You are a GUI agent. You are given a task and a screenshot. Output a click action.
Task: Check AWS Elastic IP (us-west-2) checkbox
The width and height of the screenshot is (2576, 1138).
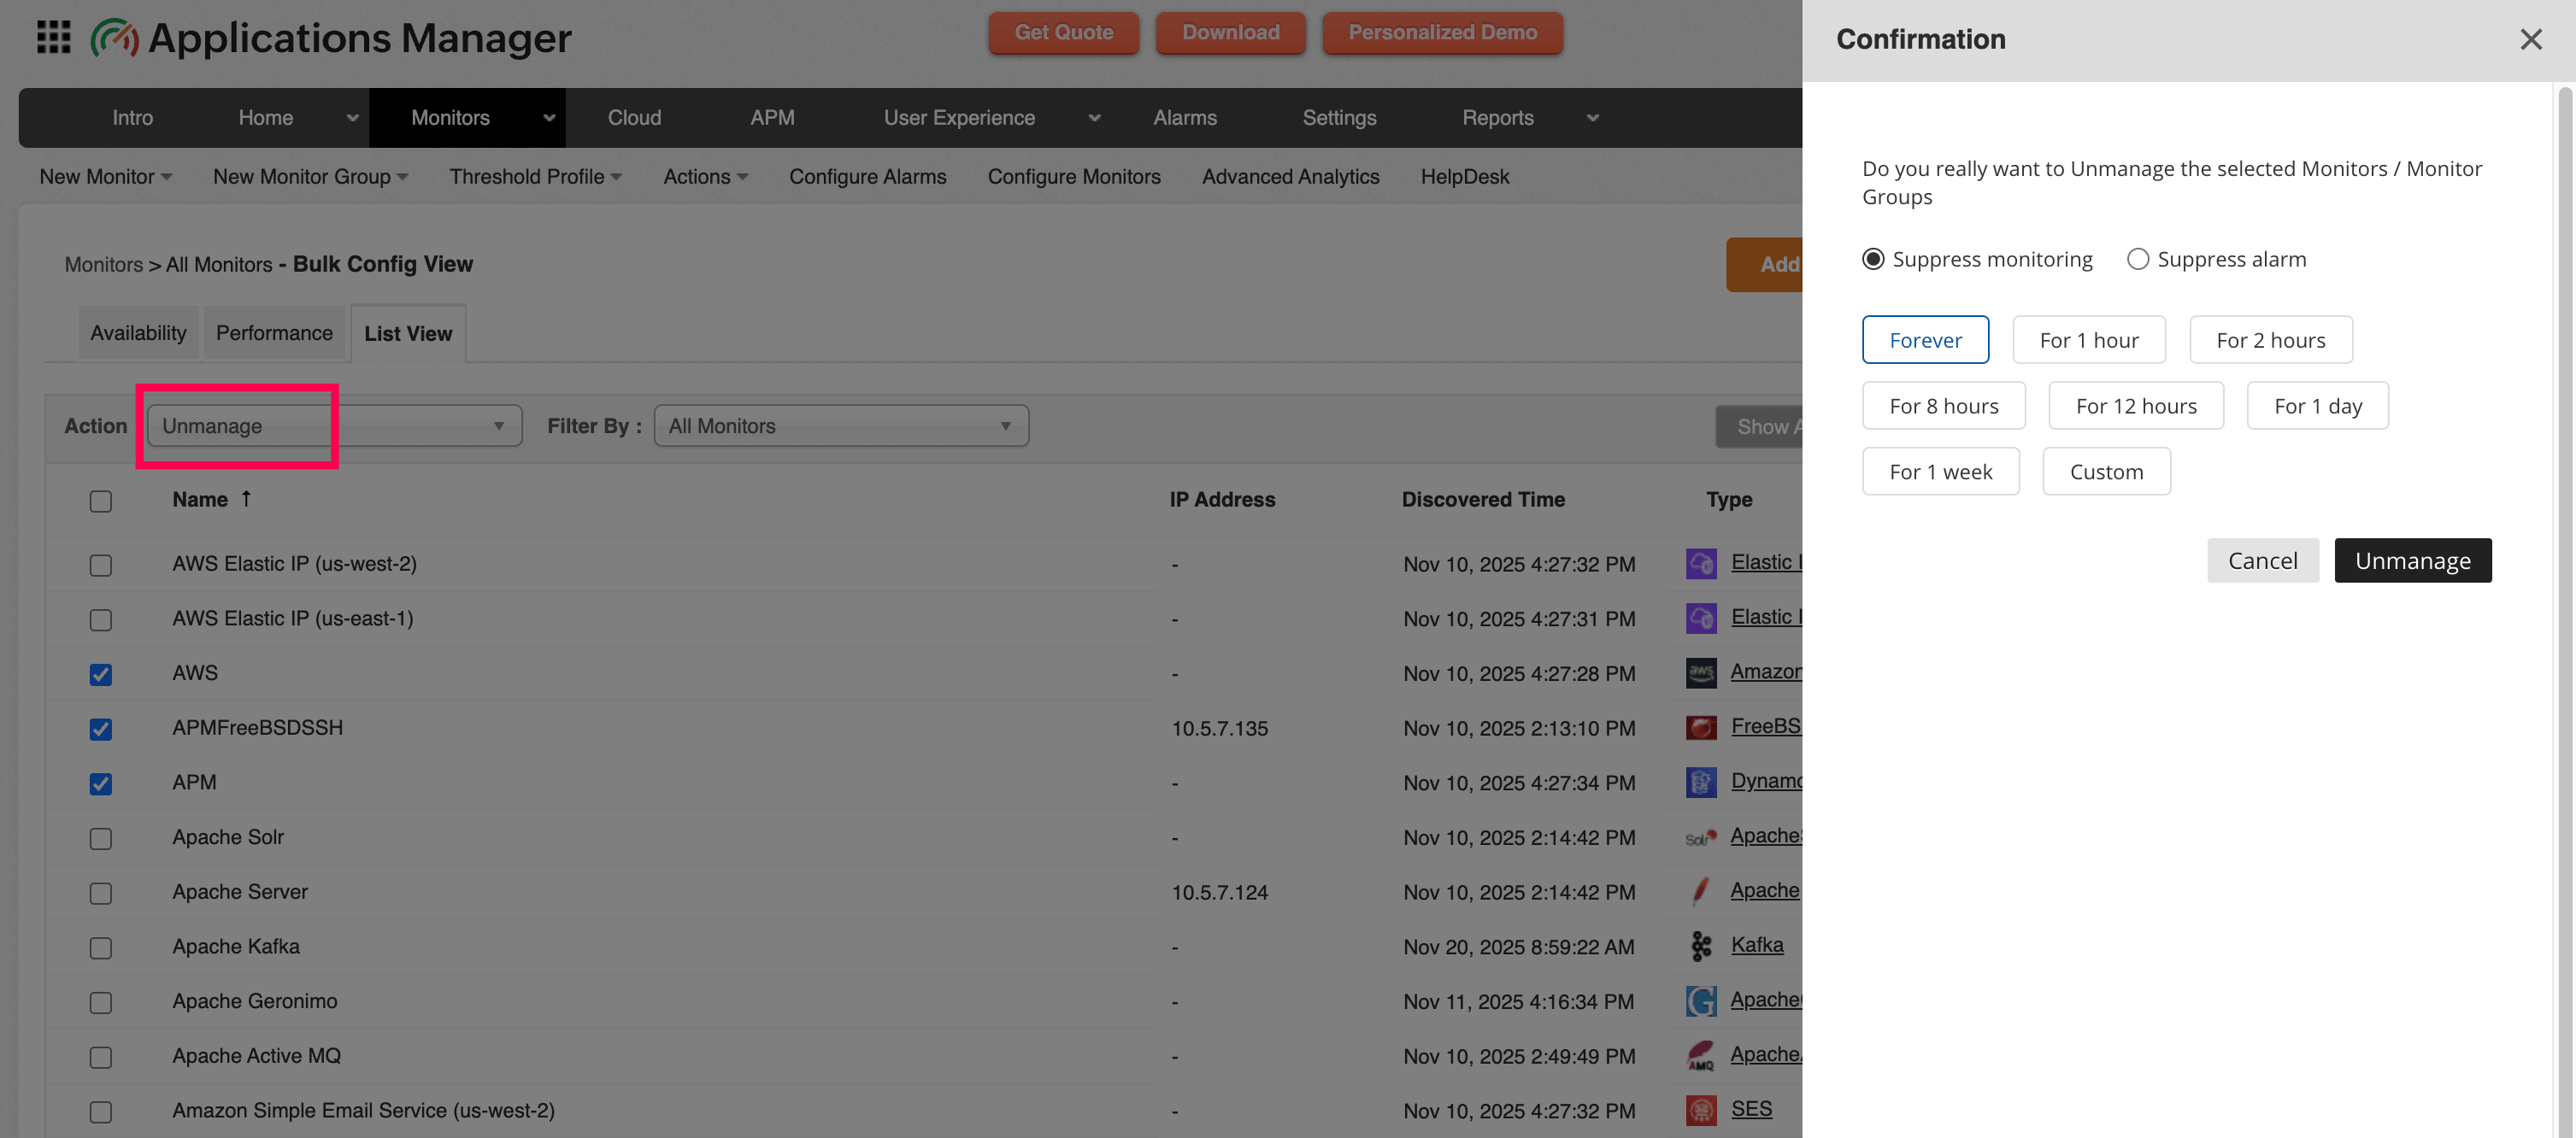pyautogui.click(x=101, y=565)
